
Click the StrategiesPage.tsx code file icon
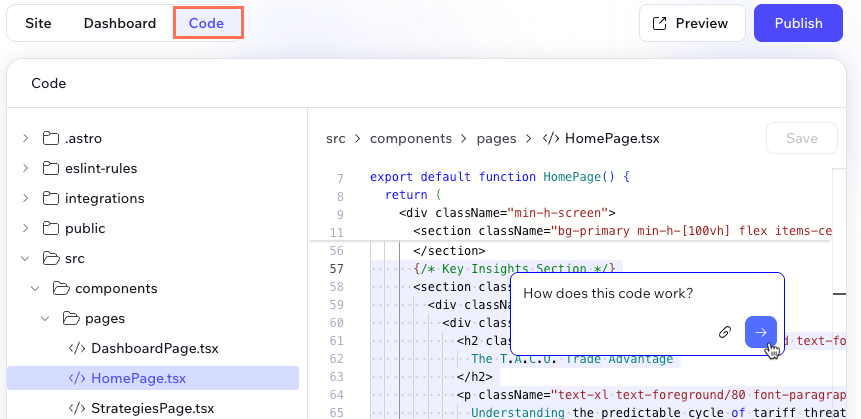click(x=77, y=408)
